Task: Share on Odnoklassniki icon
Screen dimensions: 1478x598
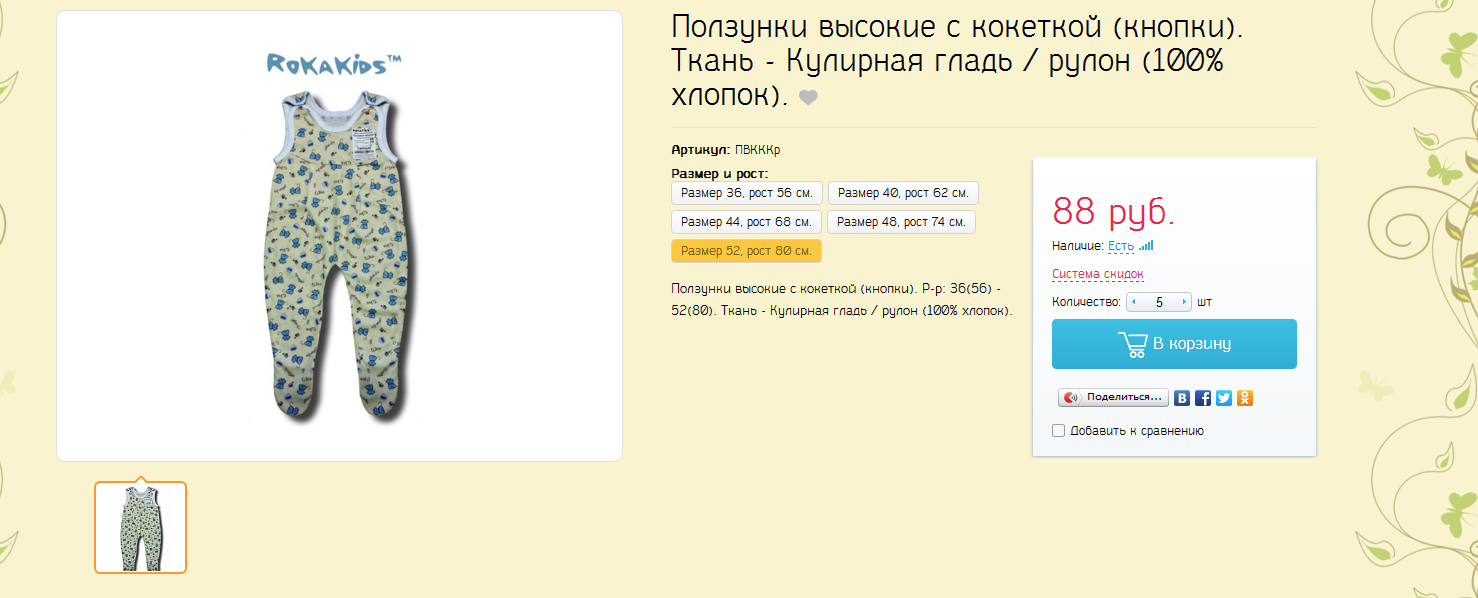Action: pyautogui.click(x=1245, y=398)
